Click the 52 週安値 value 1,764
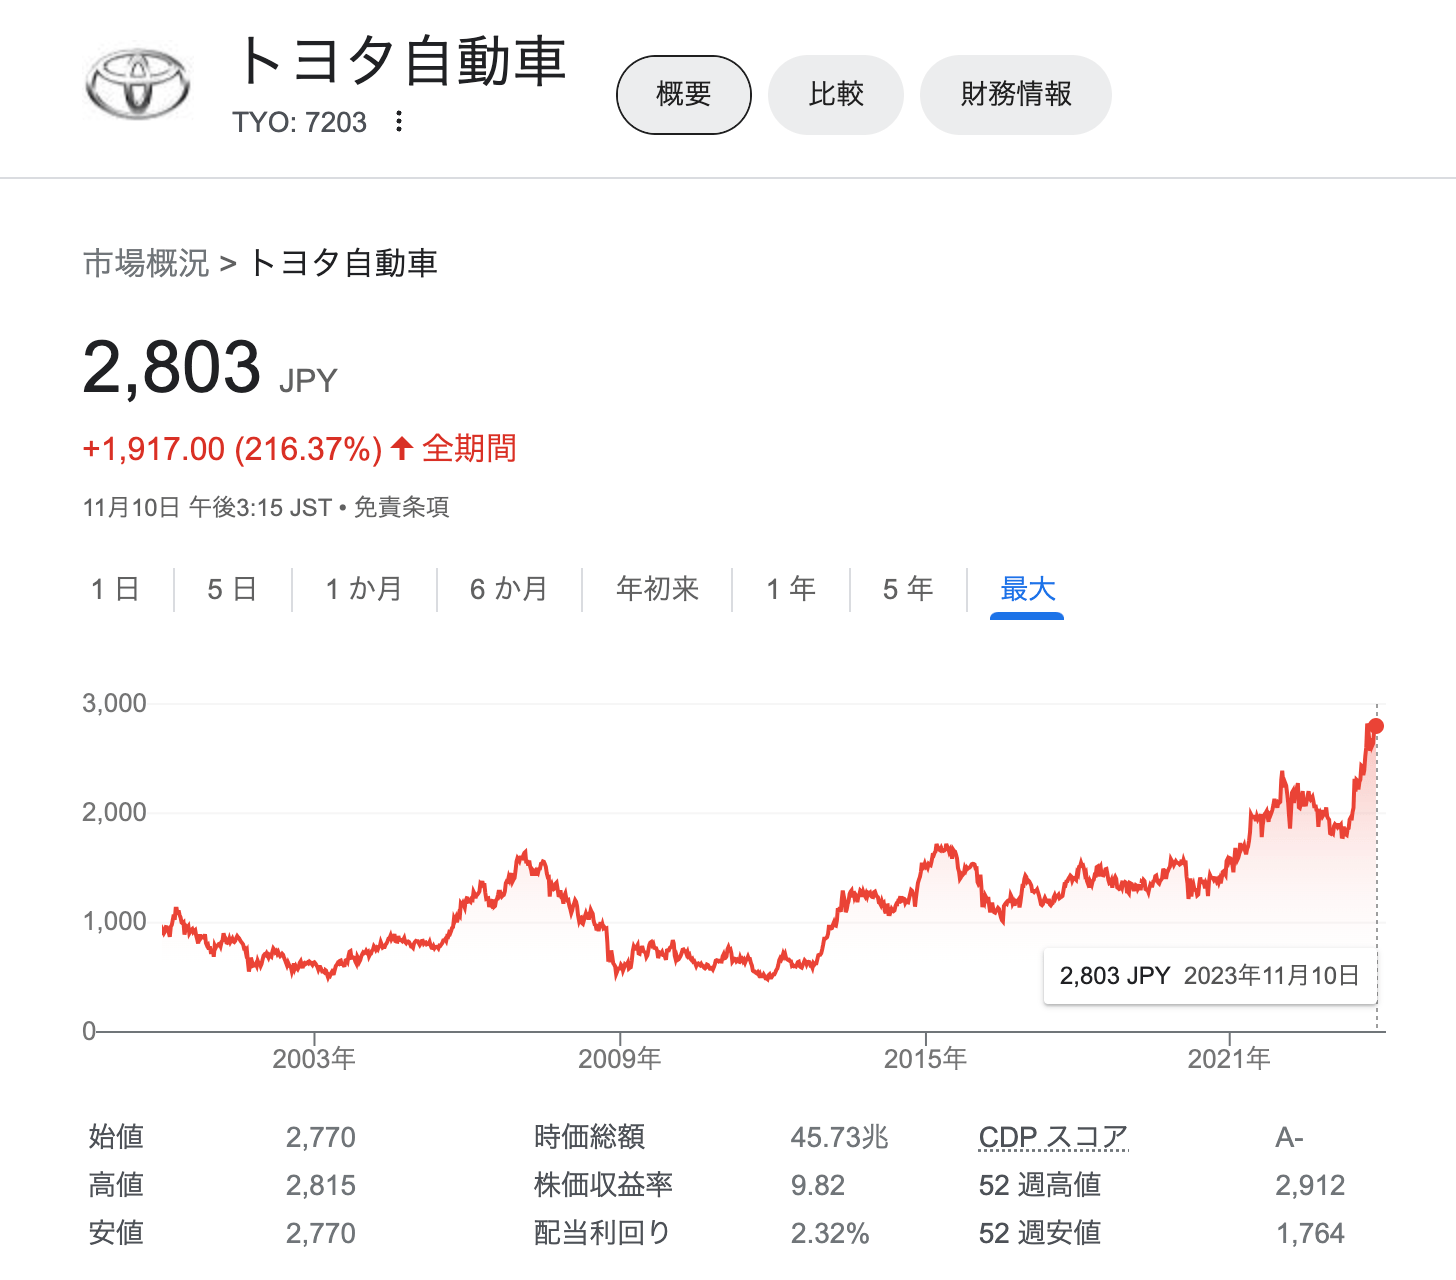Image resolution: width=1456 pixels, height=1280 pixels. [1310, 1233]
